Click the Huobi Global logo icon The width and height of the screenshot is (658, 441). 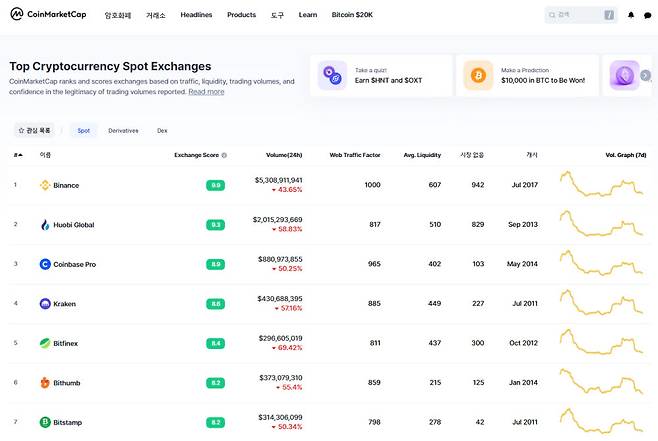[x=45, y=225]
